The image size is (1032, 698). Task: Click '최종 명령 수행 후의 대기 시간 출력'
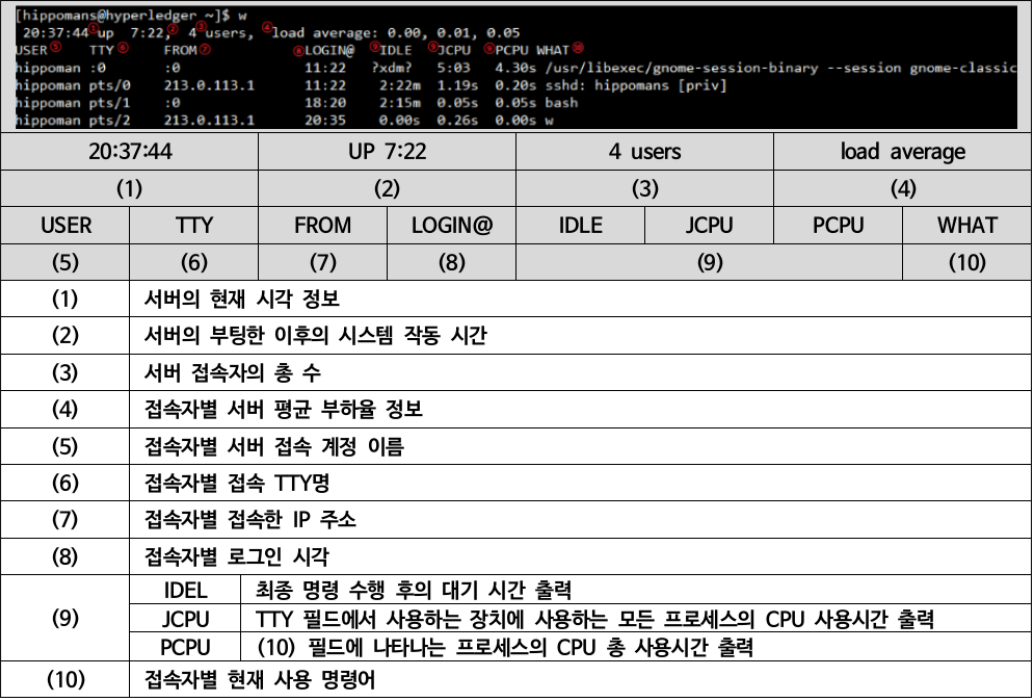pos(413,590)
